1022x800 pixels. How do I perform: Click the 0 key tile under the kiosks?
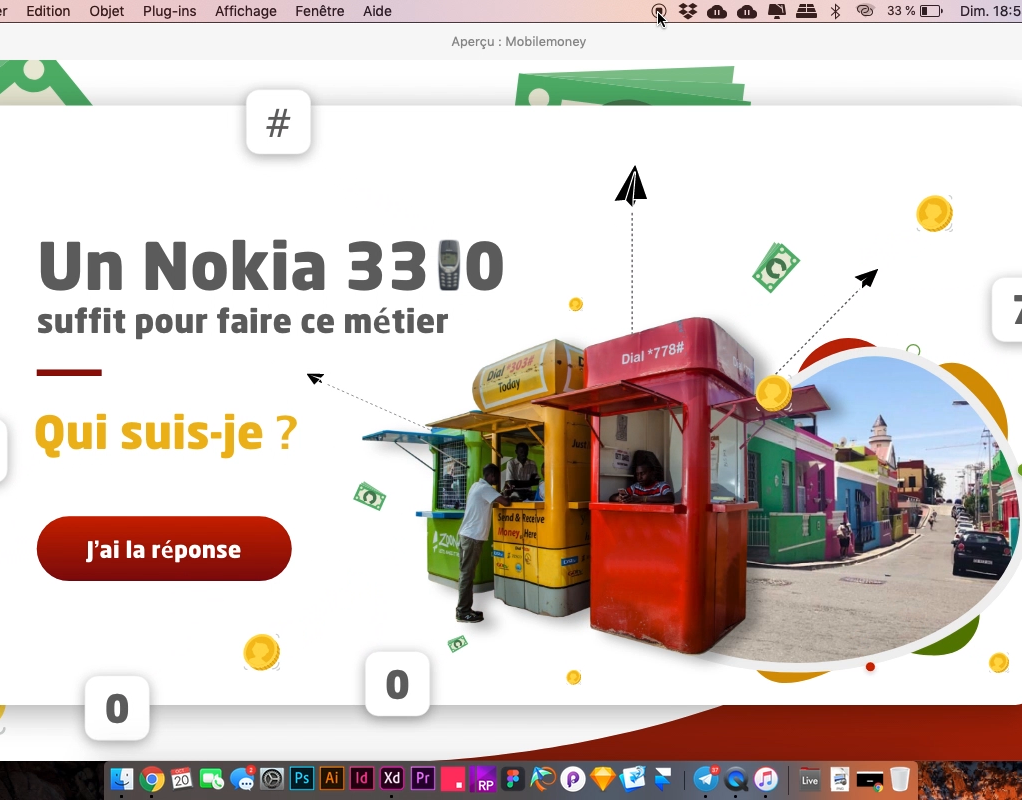(x=397, y=684)
